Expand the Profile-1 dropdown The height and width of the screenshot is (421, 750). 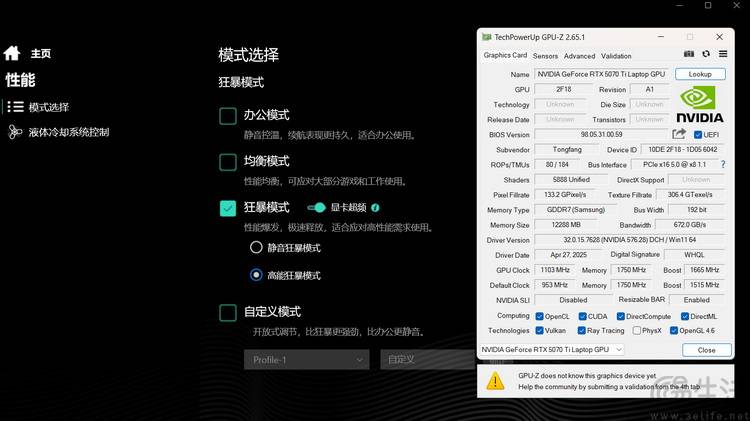307,360
